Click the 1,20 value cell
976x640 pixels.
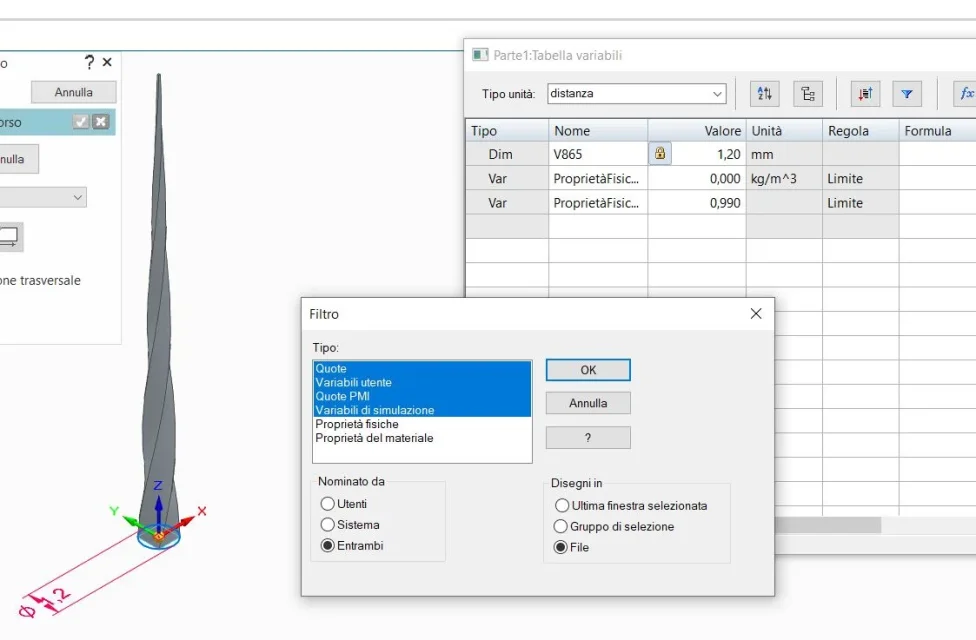click(708, 154)
